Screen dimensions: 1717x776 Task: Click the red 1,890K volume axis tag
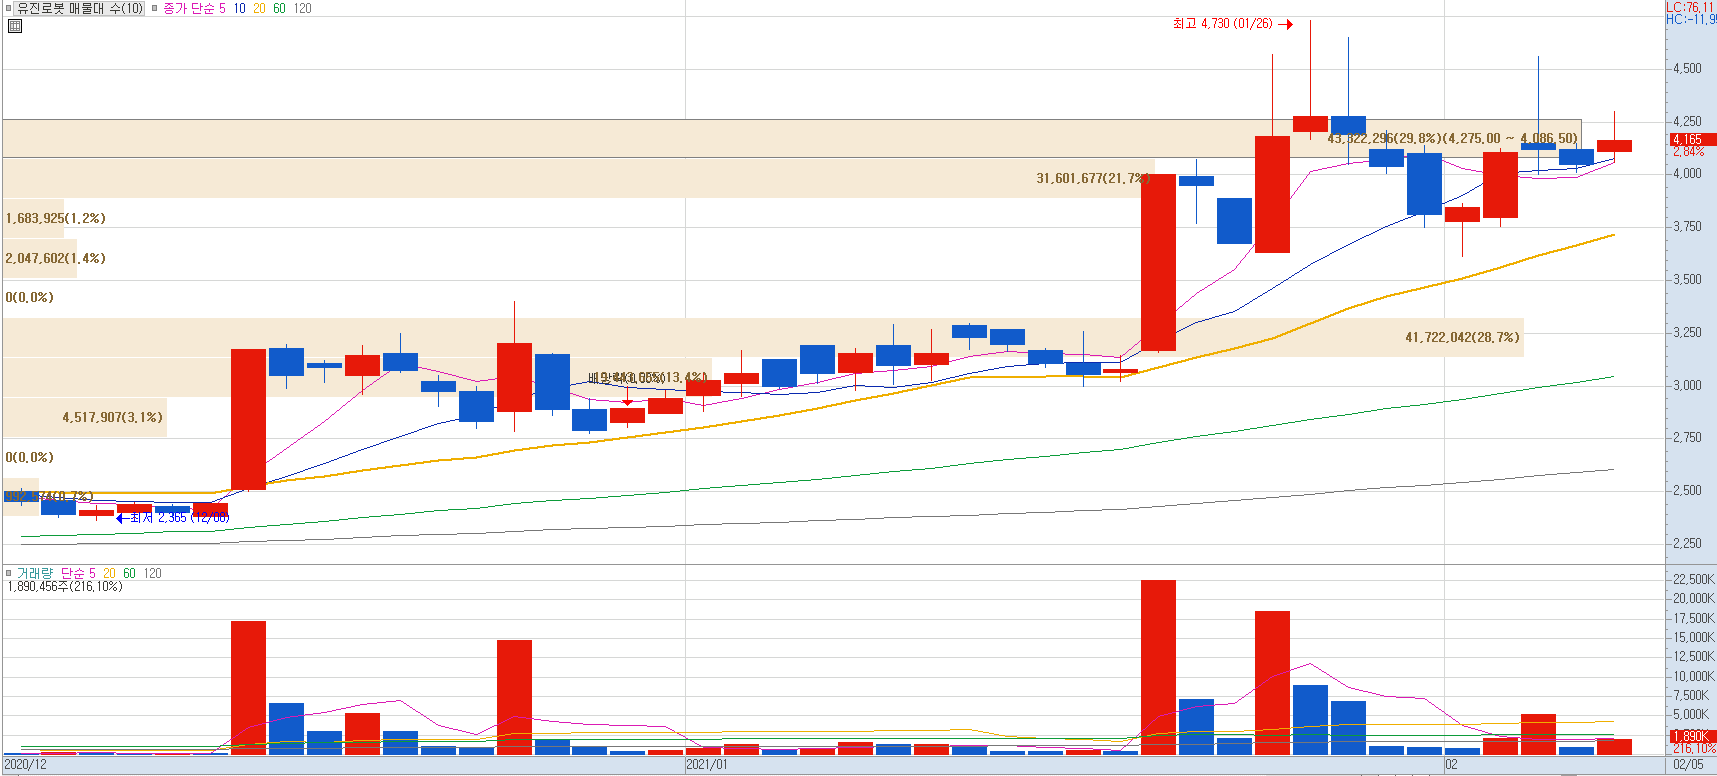click(1691, 736)
